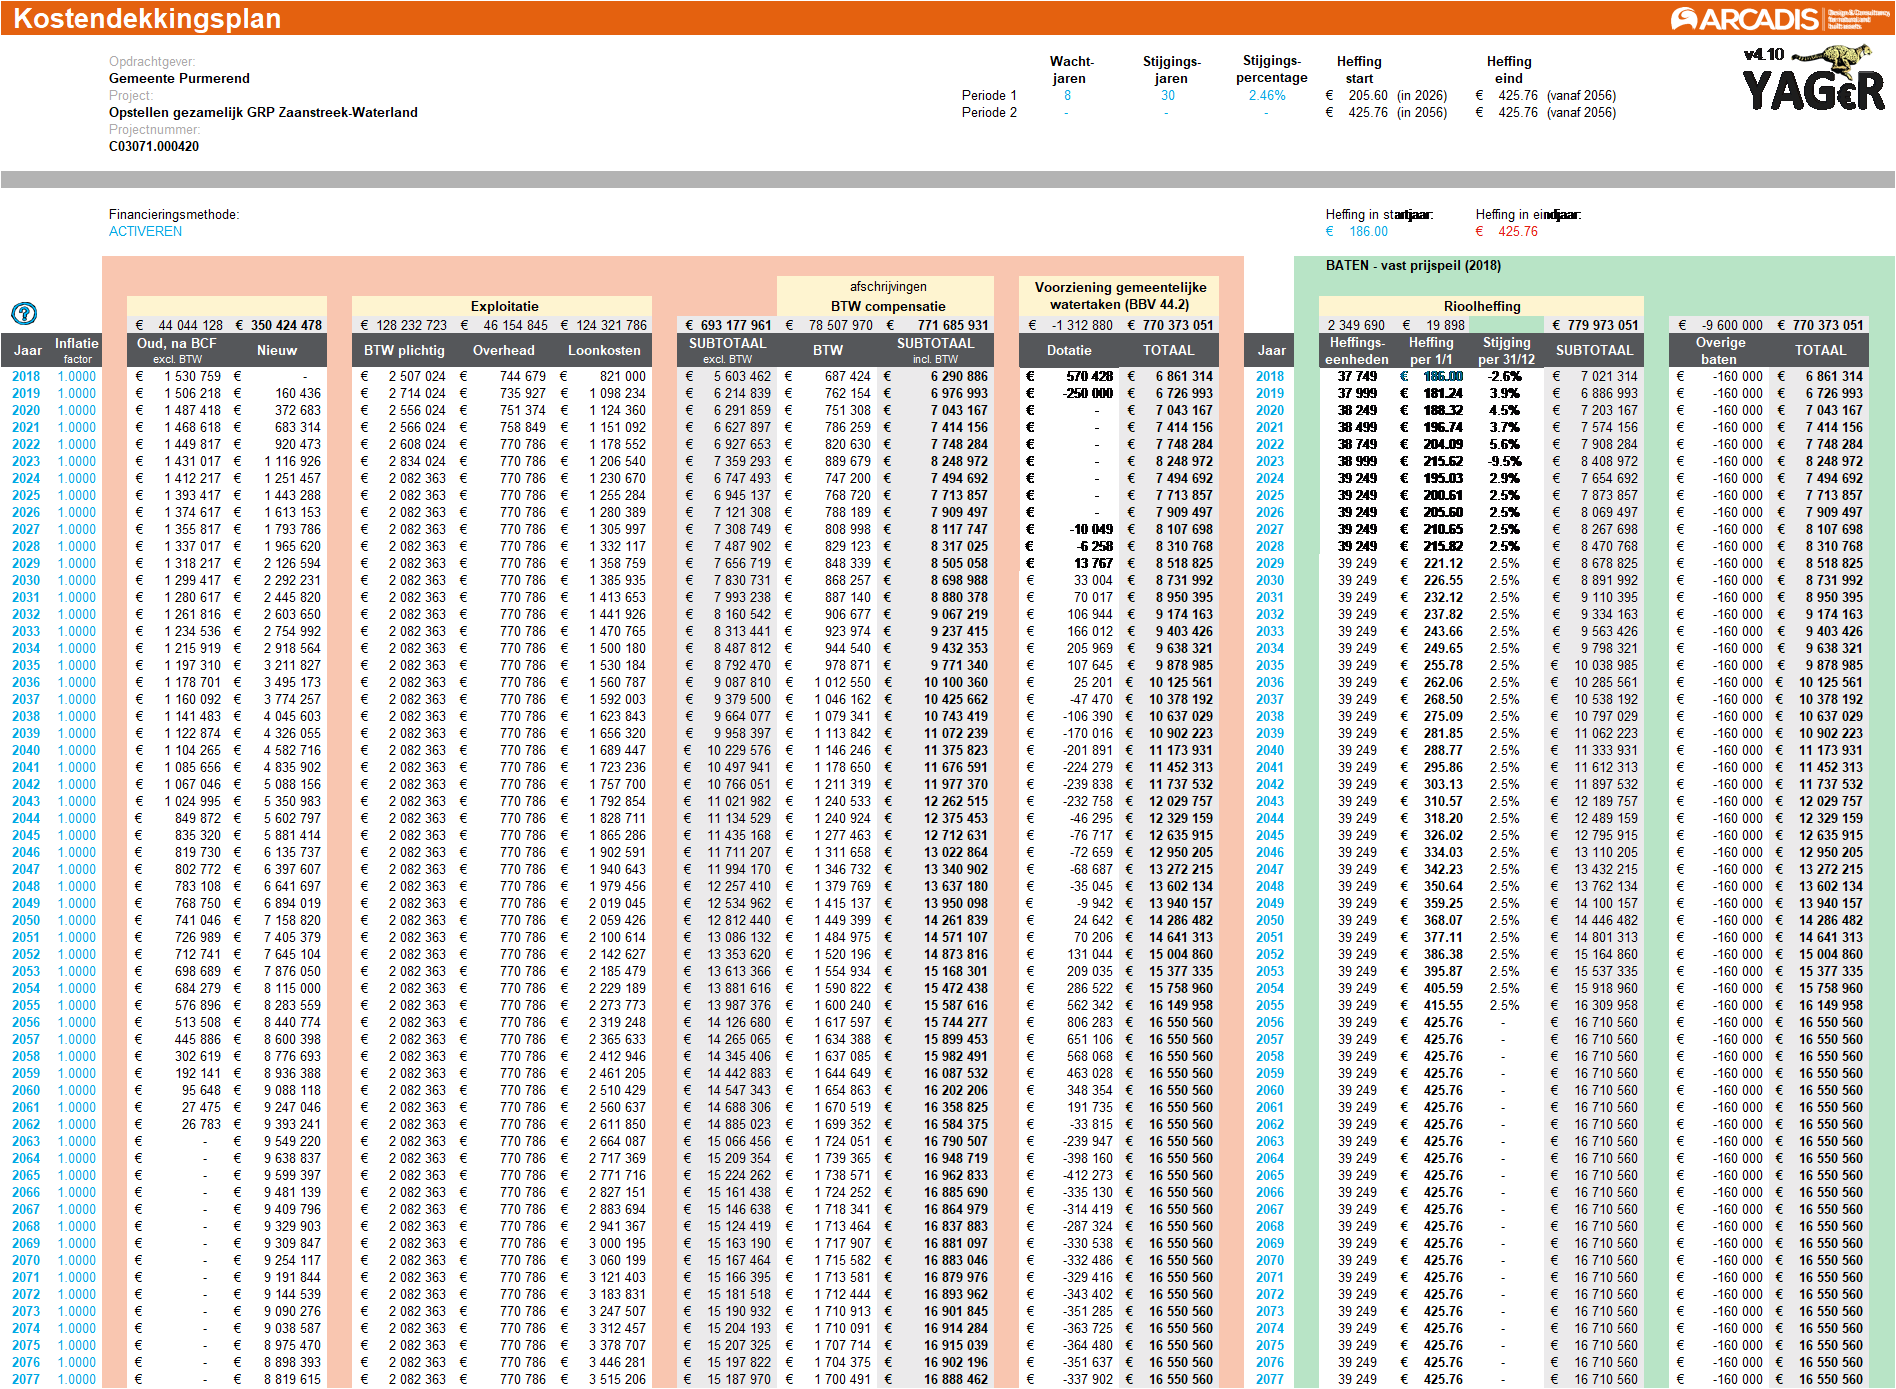Edit the Stijgingspercentage value 2.46%
Viewport: 1896px width, 1389px height.
1267,96
